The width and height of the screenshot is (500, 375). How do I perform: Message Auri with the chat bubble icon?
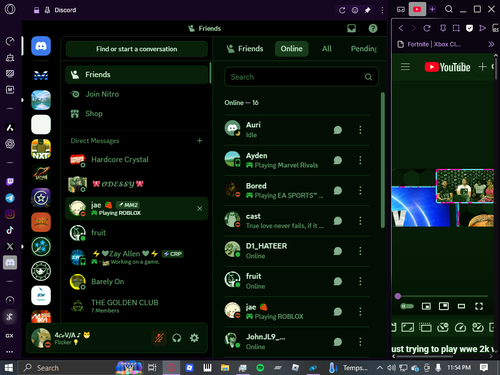point(338,130)
